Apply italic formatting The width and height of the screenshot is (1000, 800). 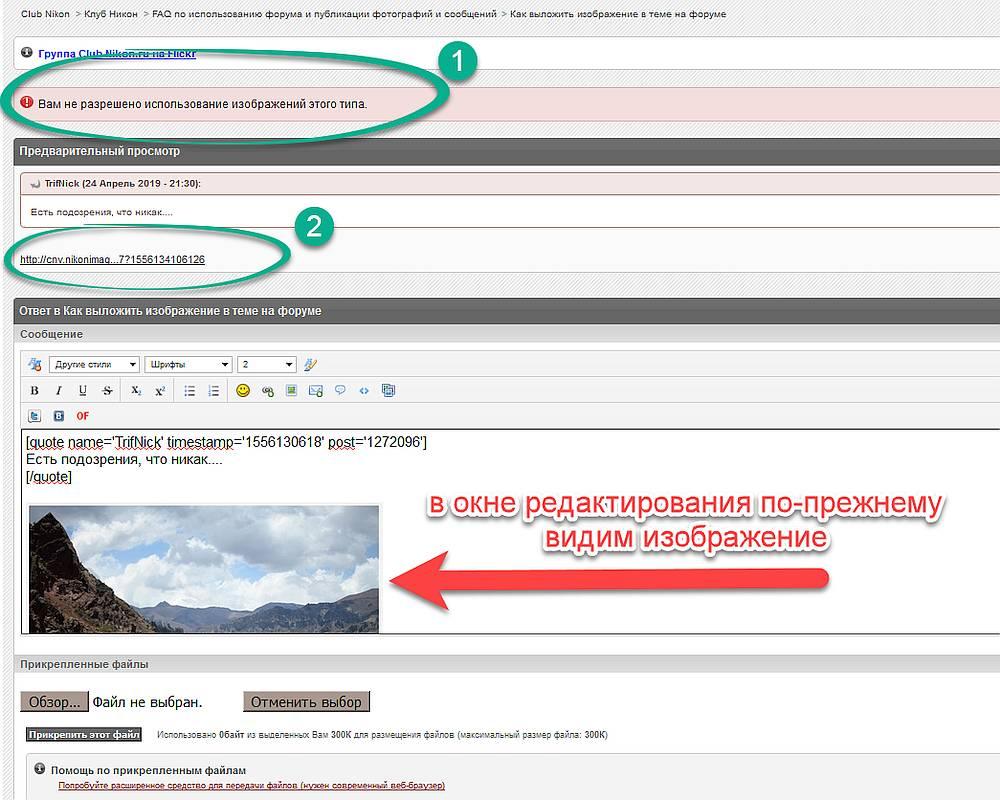pyautogui.click(x=59, y=390)
